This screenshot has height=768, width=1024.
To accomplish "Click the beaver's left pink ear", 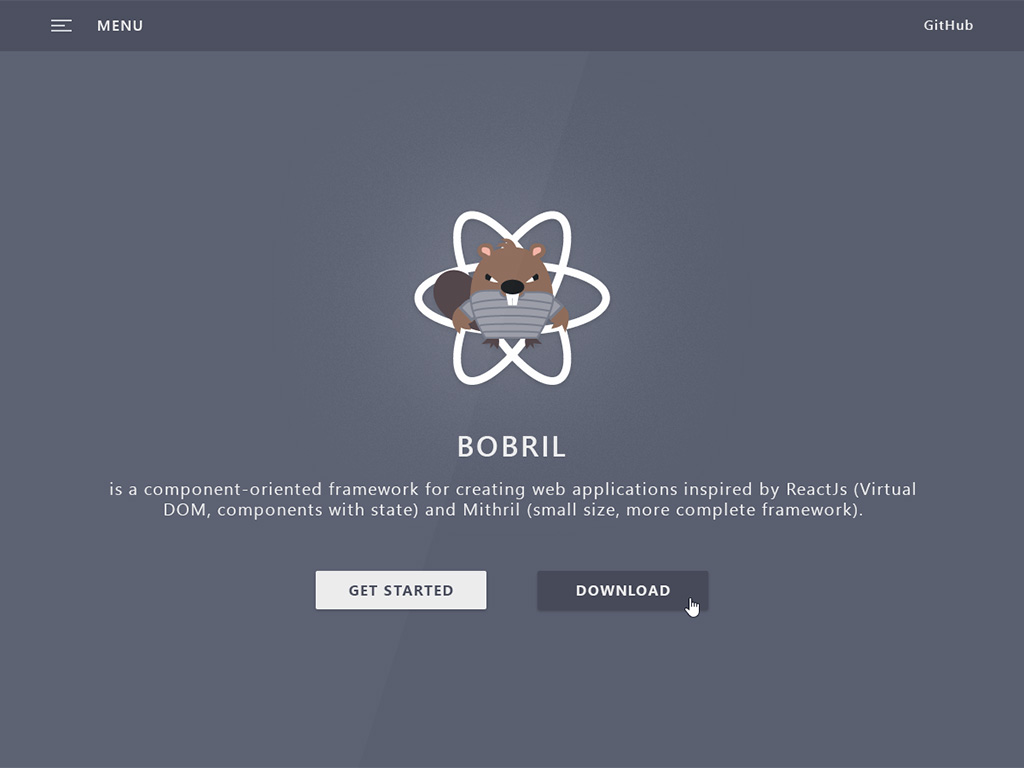I will point(485,251).
